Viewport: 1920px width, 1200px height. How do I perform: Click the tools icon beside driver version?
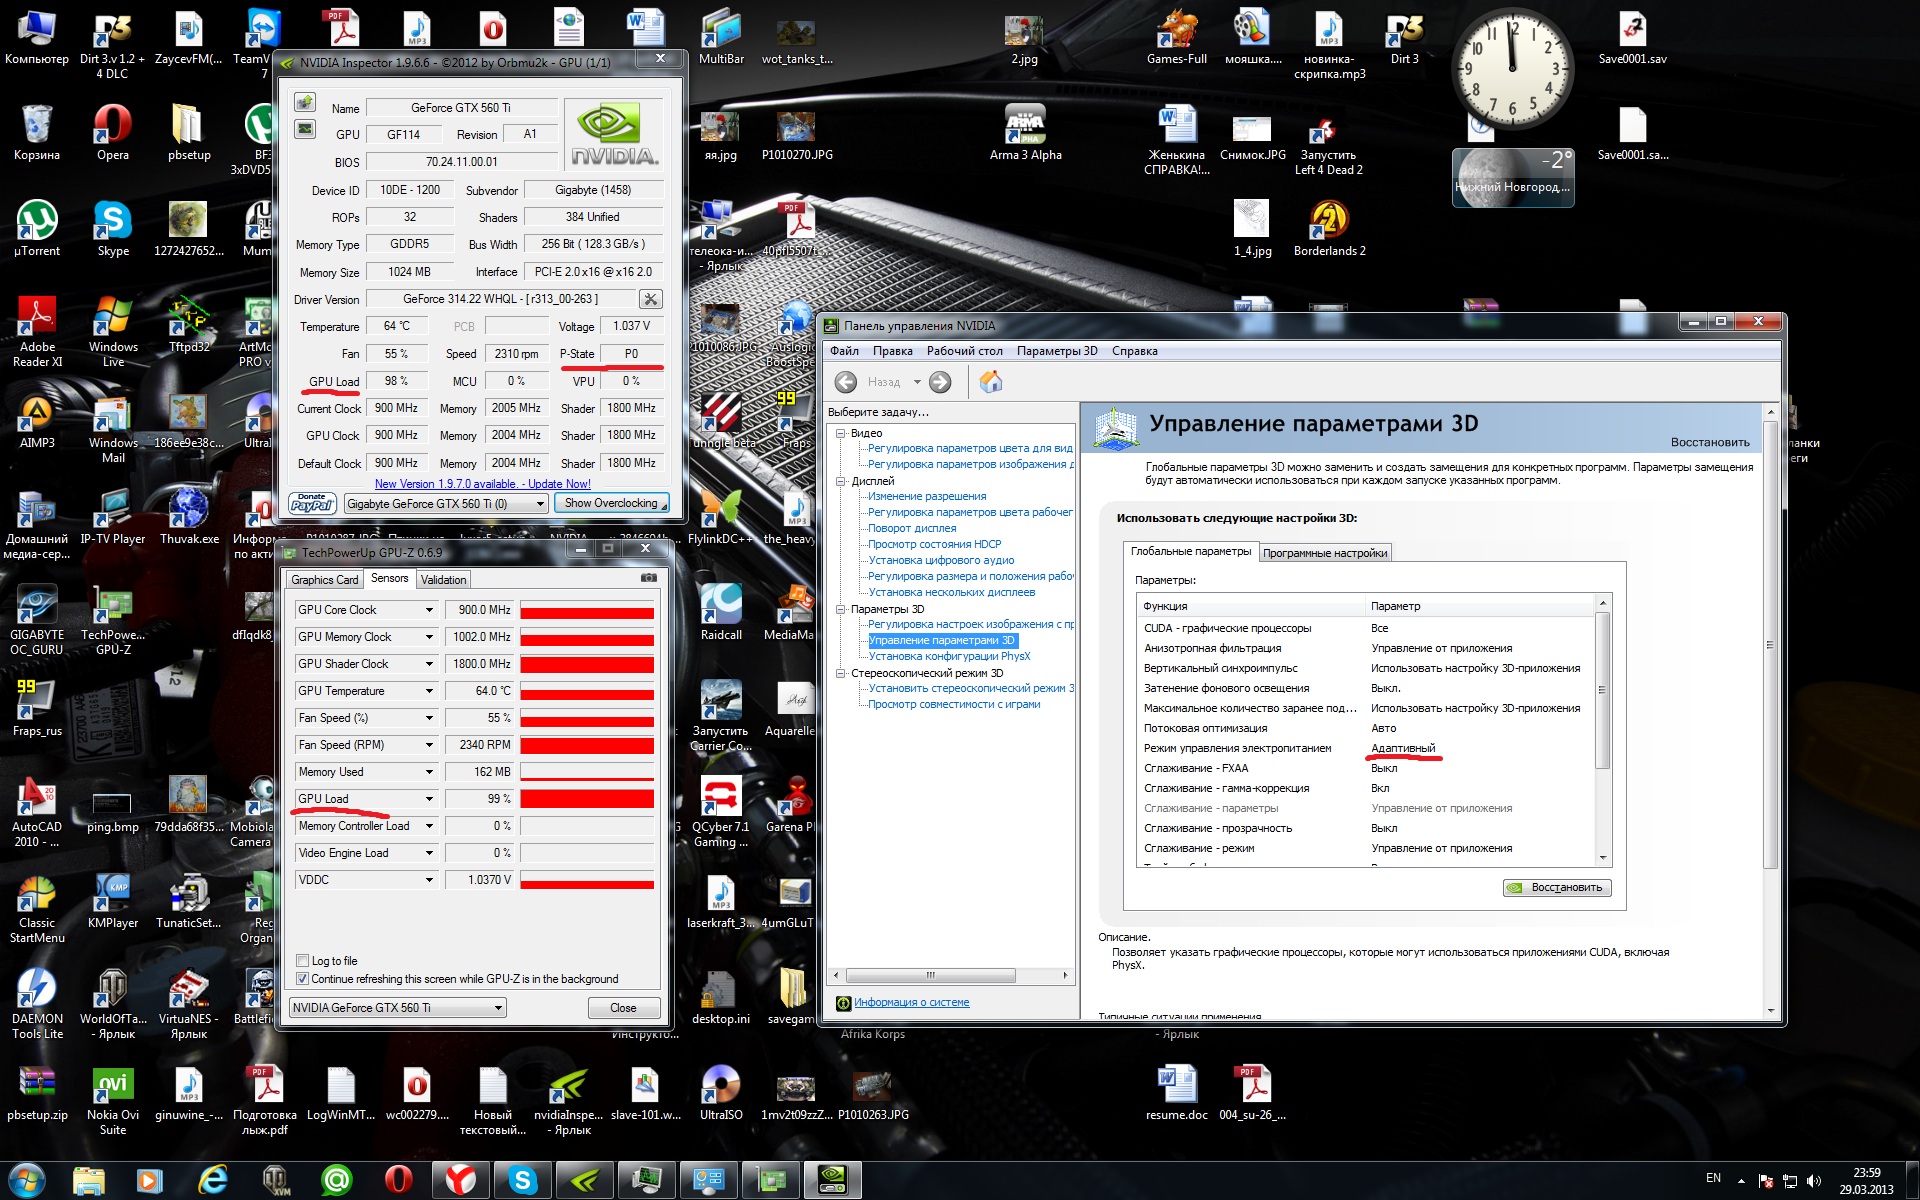click(650, 299)
